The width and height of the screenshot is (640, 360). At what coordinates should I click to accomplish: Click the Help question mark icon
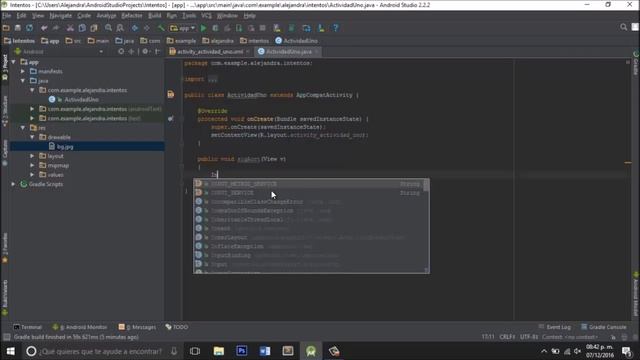336,28
